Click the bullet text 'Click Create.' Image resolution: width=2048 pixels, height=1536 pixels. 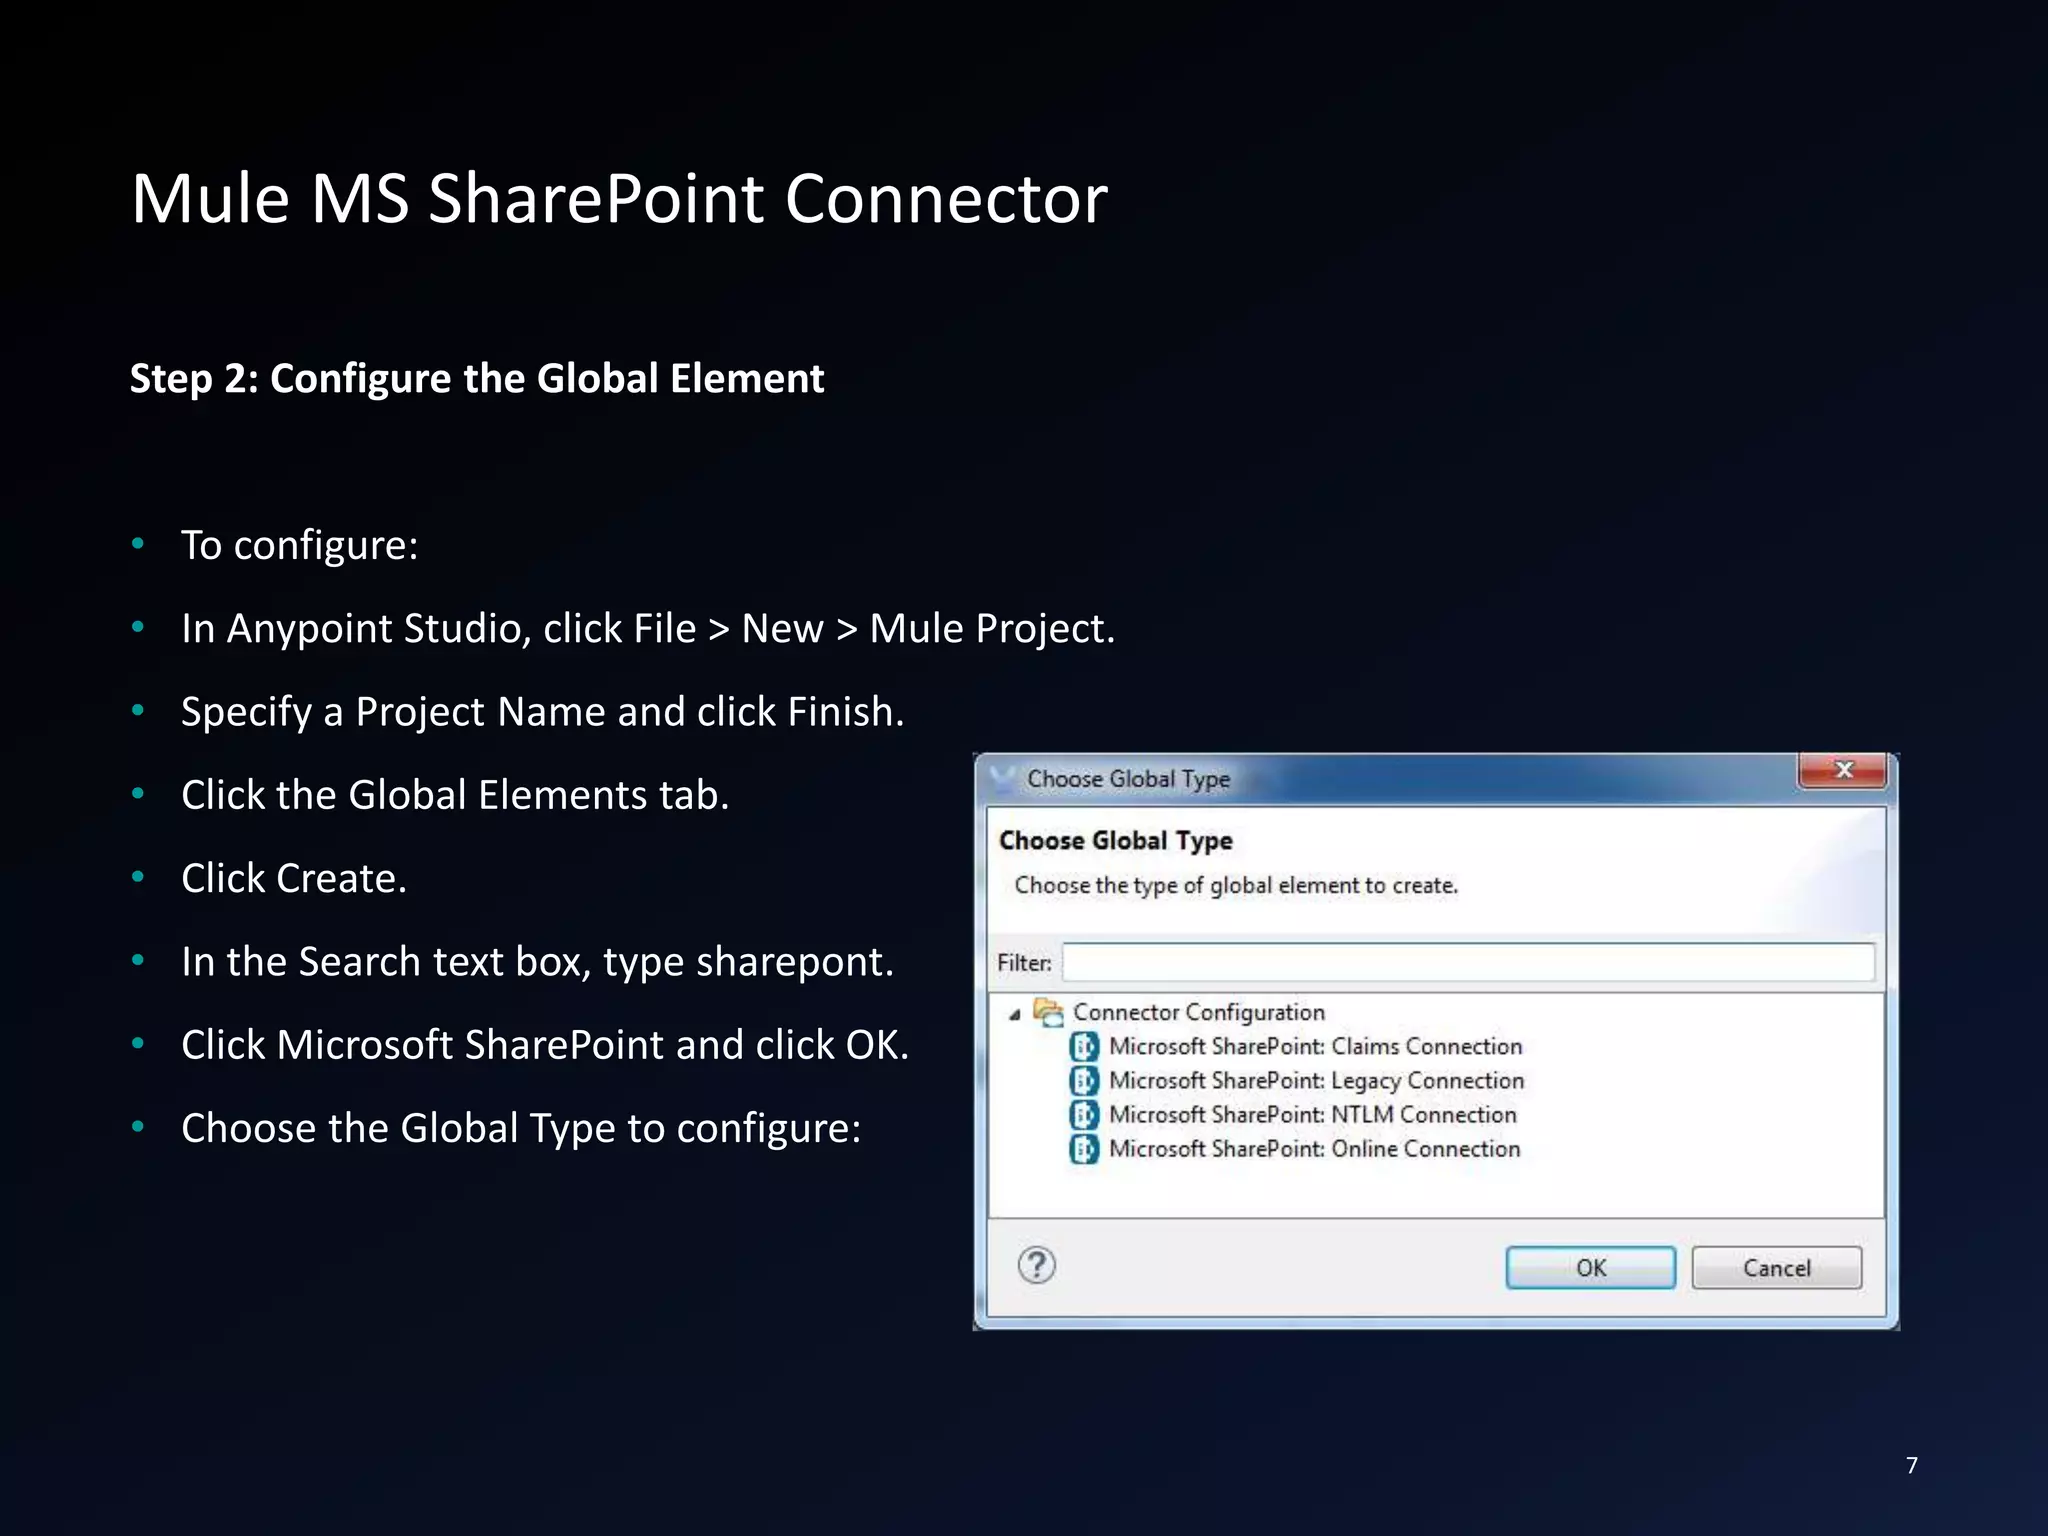coord(294,878)
